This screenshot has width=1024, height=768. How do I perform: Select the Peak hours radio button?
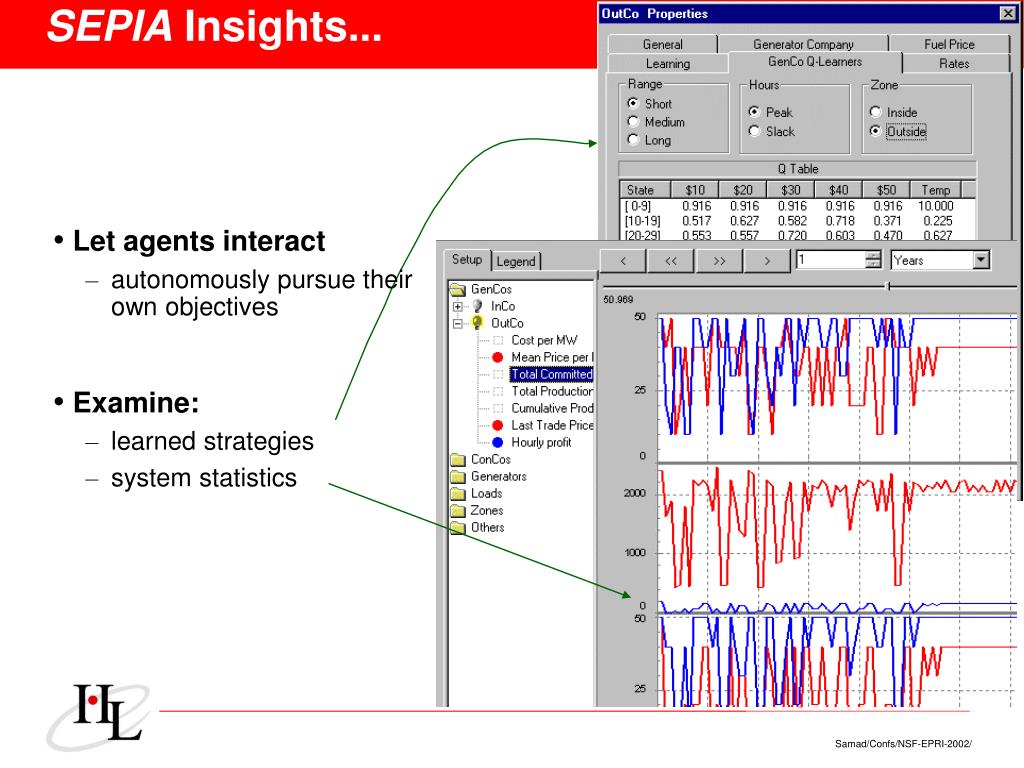pyautogui.click(x=754, y=112)
